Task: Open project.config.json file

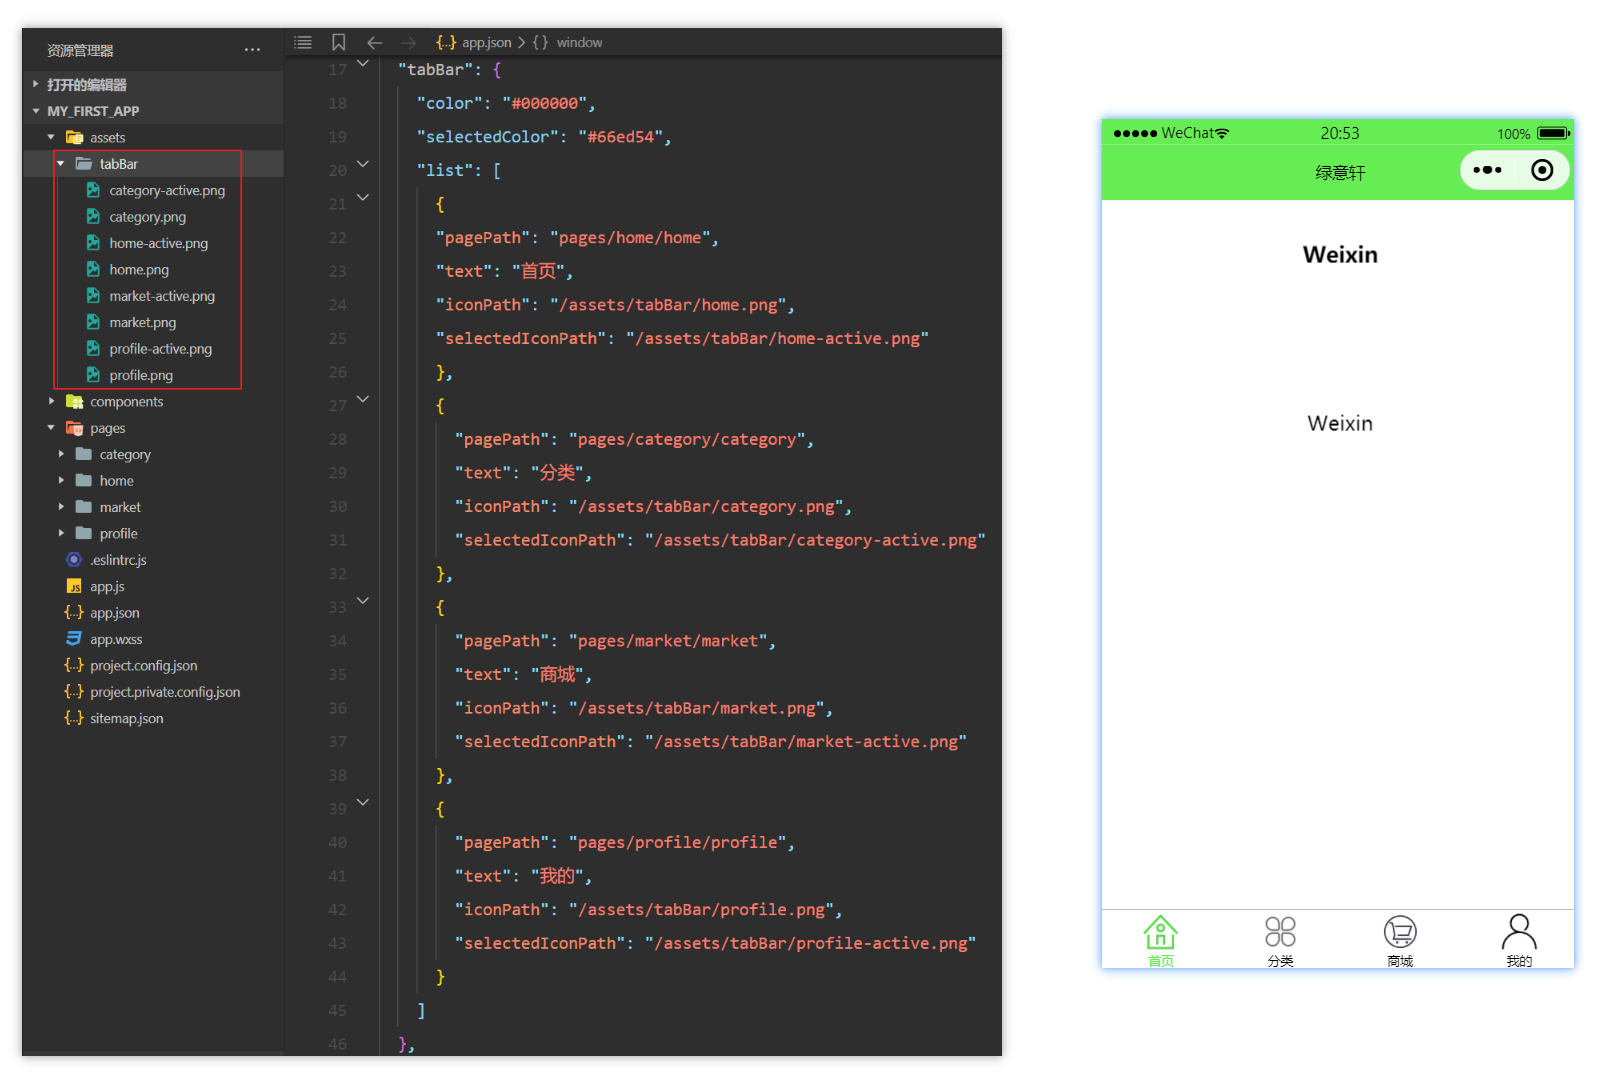Action: tap(143, 665)
